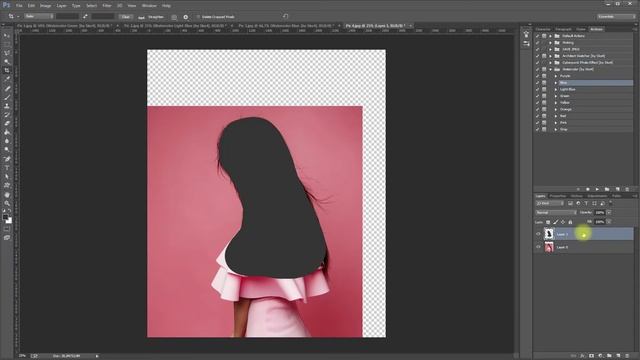This screenshot has width=640, height=360.
Task: Click the foreground color swatch
Action: coord(5,218)
